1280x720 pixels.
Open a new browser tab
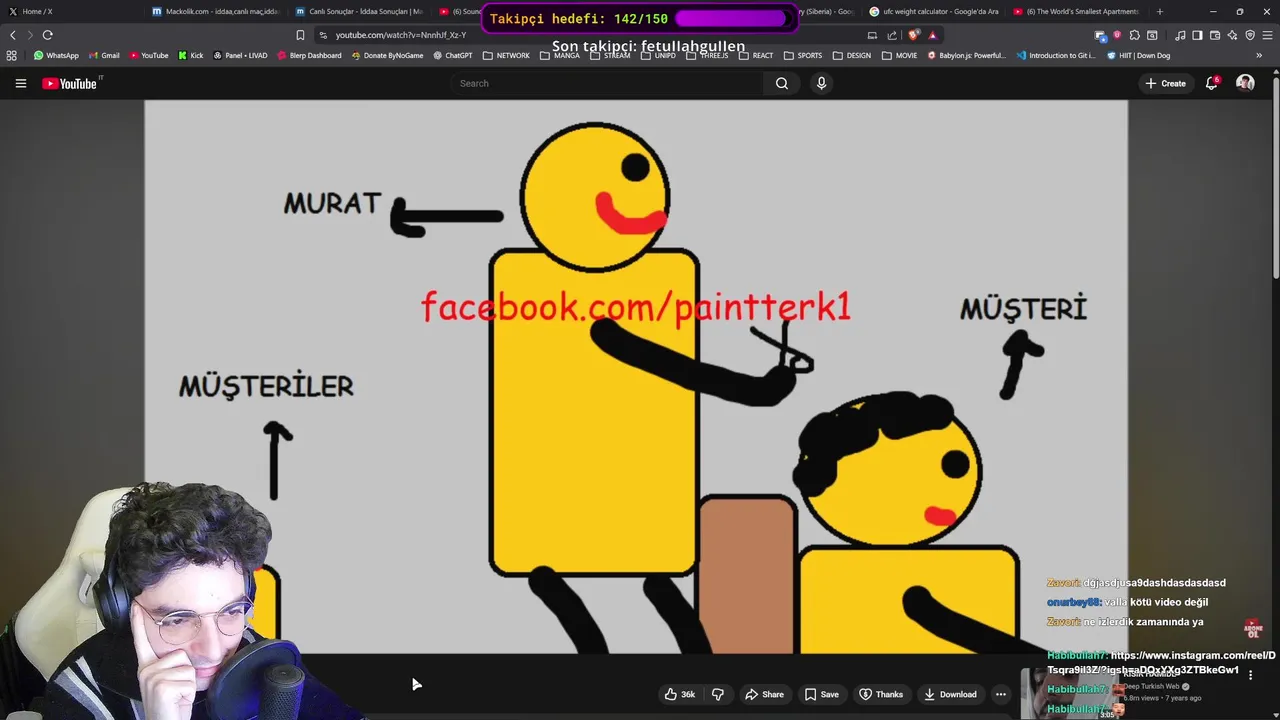(1160, 11)
